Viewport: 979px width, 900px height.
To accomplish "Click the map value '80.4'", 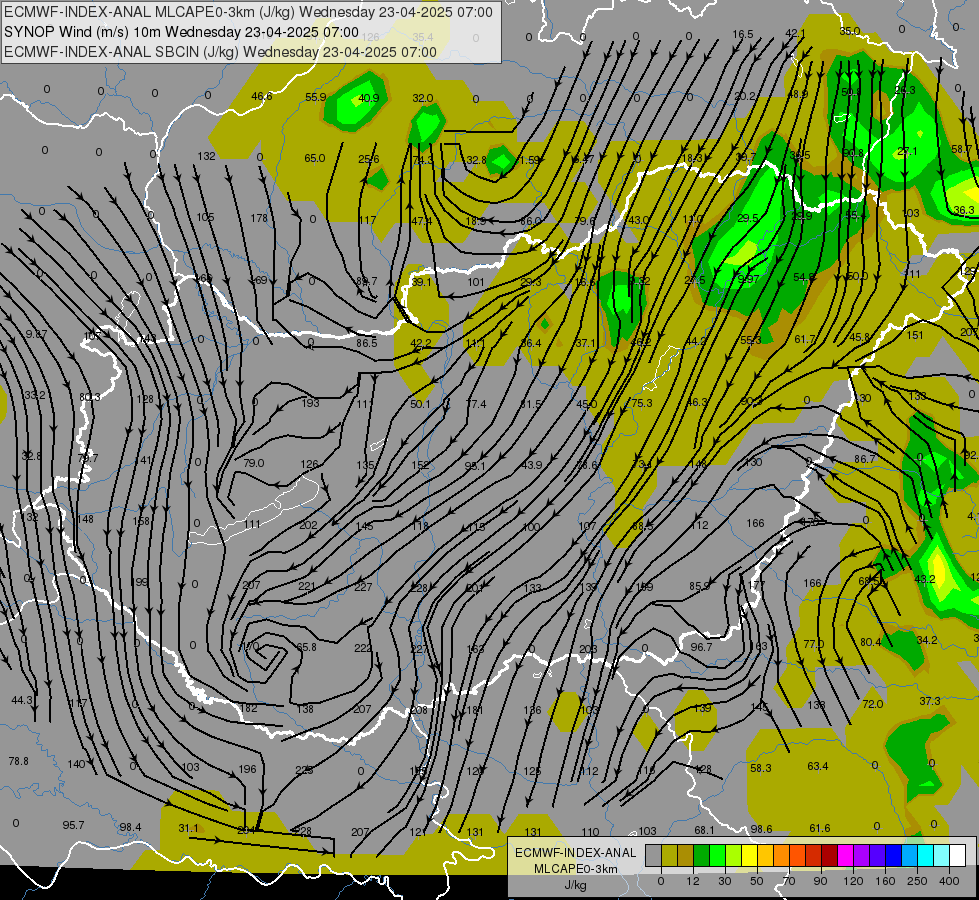I will click(870, 642).
